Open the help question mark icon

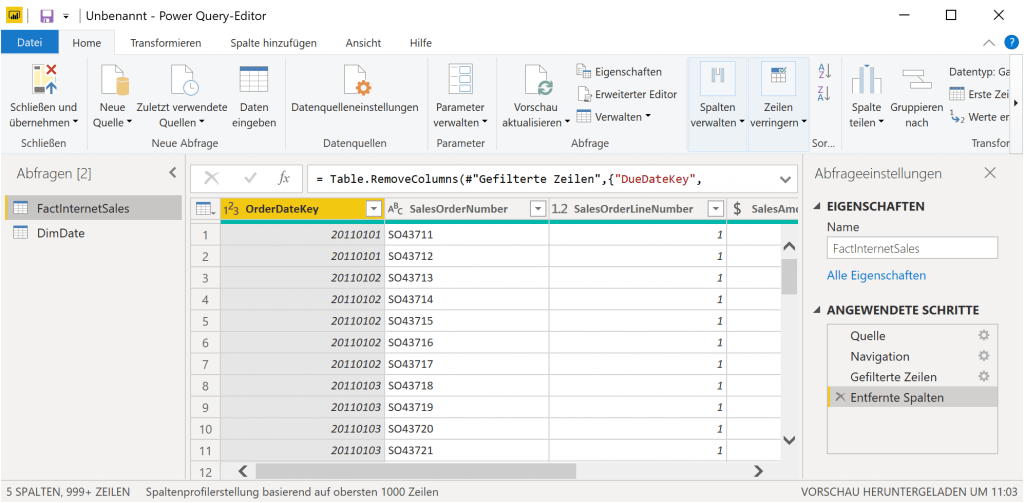pyautogui.click(x=1011, y=42)
